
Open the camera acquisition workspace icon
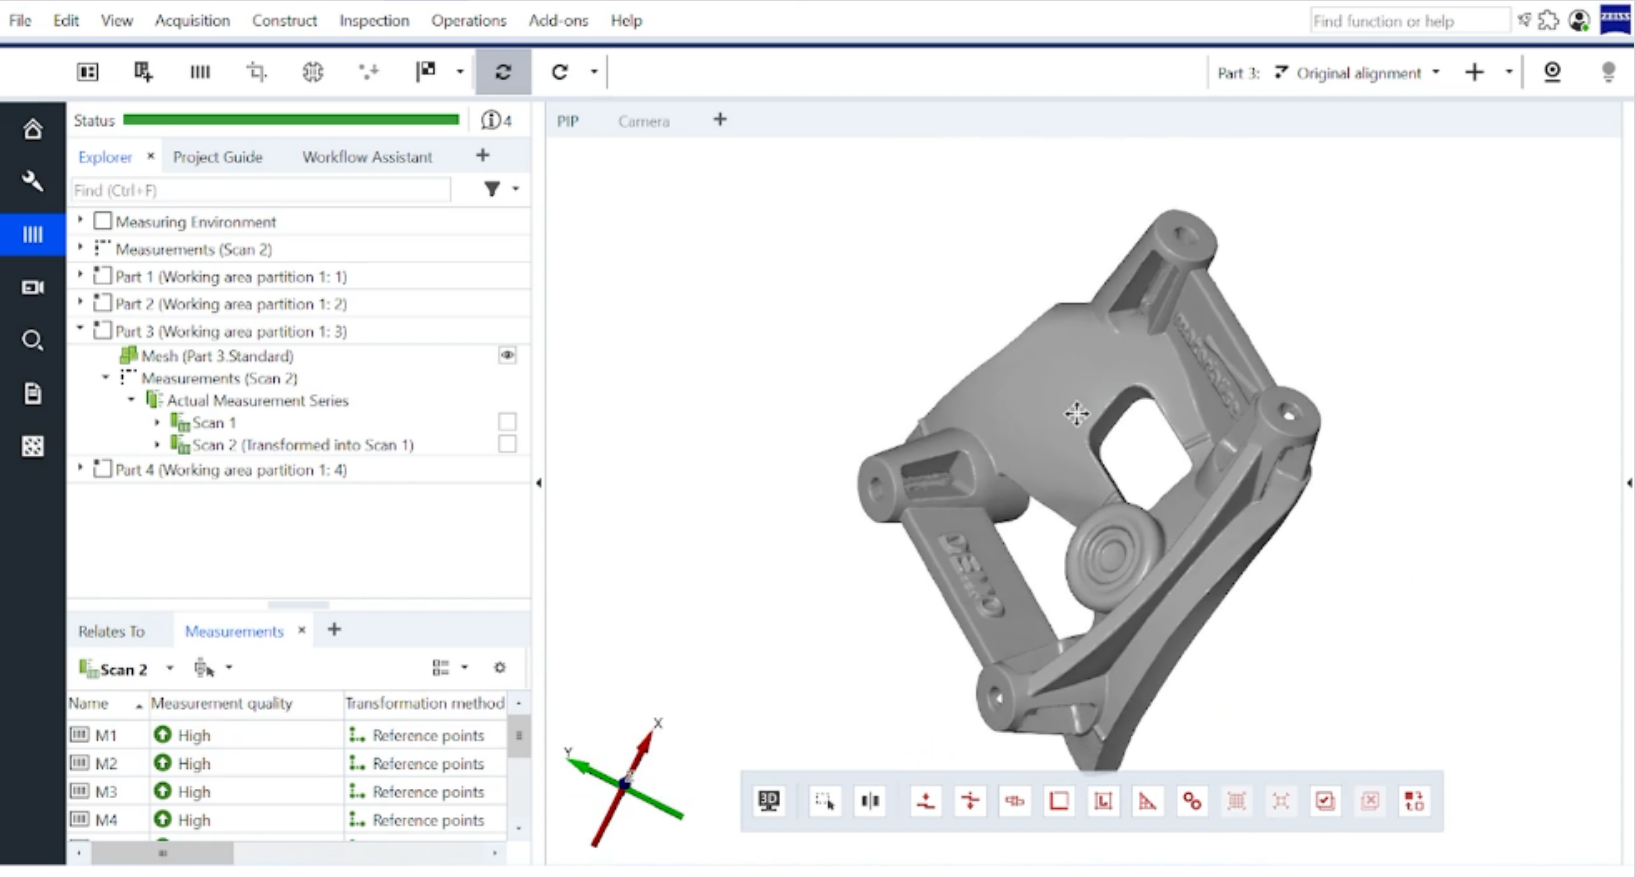point(32,287)
